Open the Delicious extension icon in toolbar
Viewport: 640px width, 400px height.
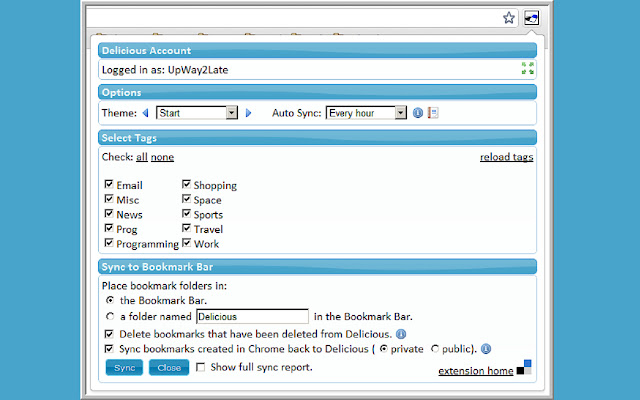[531, 18]
